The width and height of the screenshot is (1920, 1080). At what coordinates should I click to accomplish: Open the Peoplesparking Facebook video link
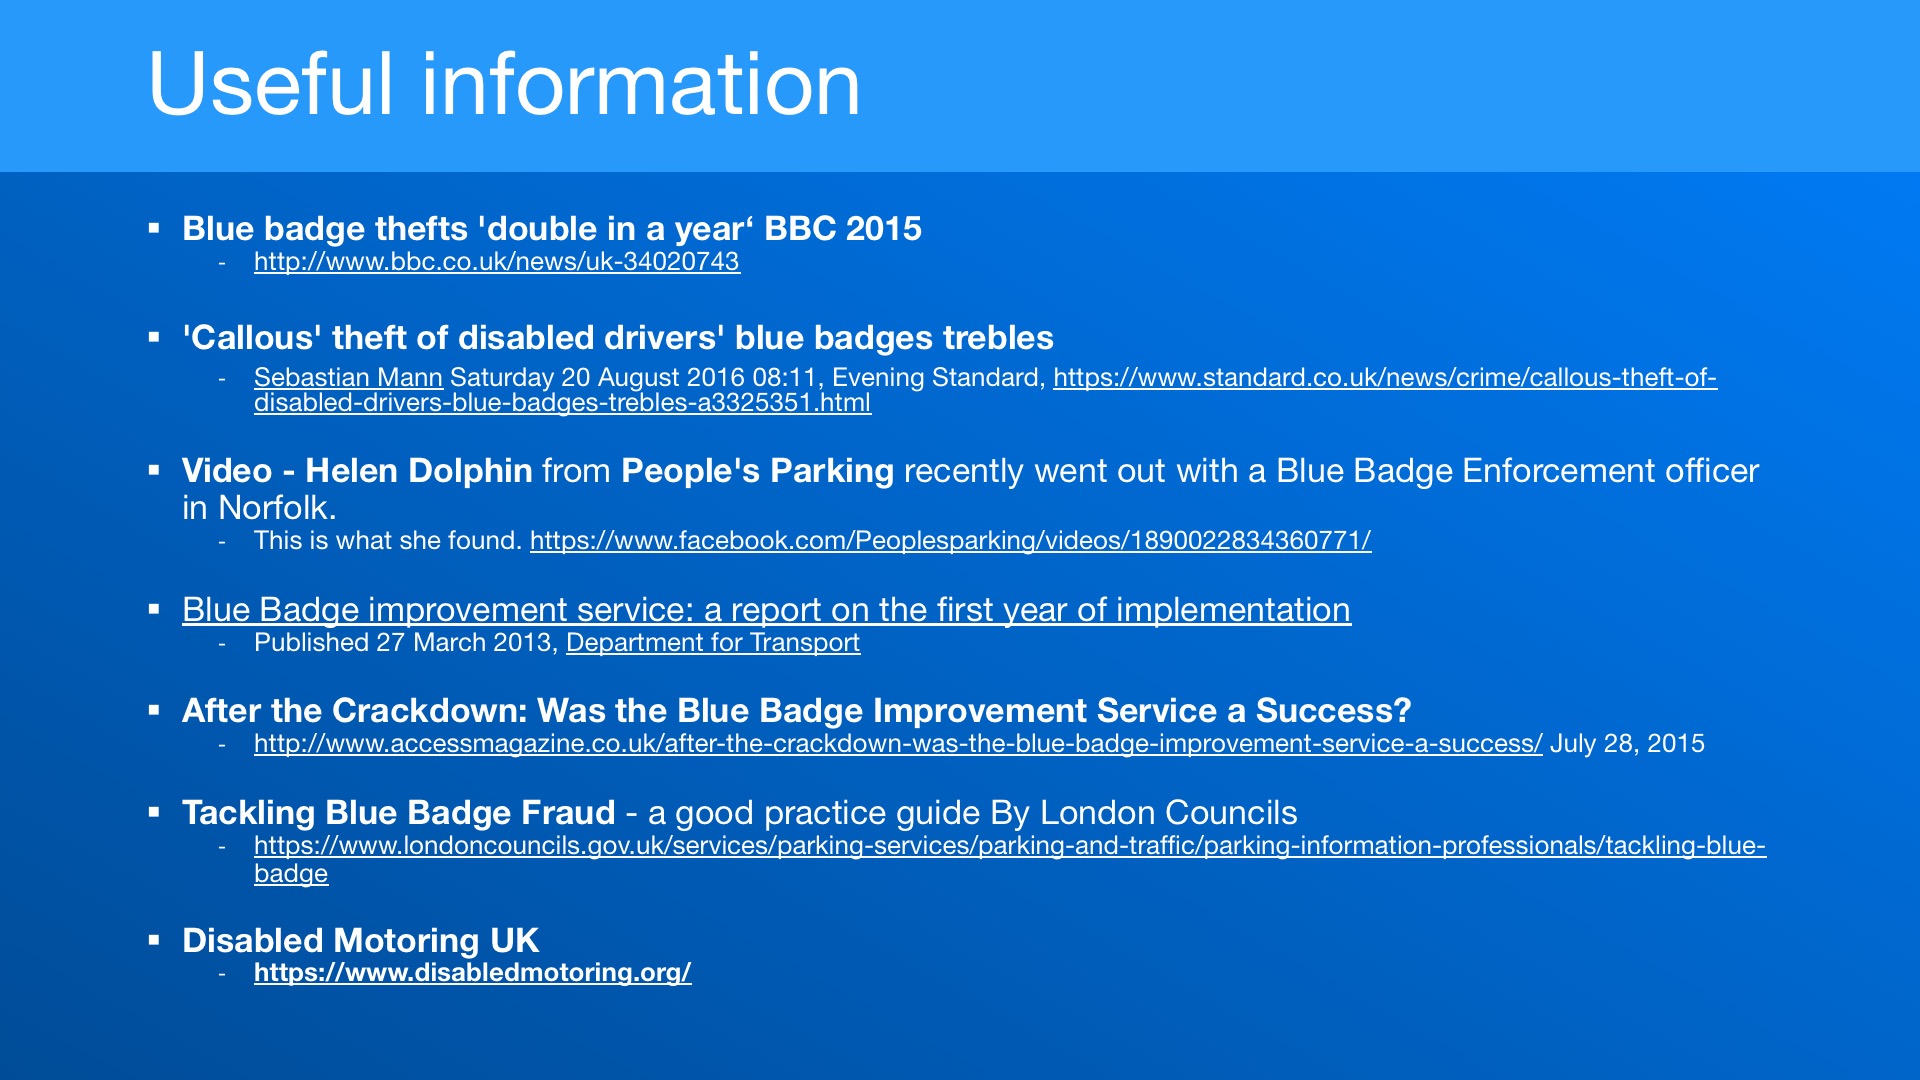click(951, 541)
